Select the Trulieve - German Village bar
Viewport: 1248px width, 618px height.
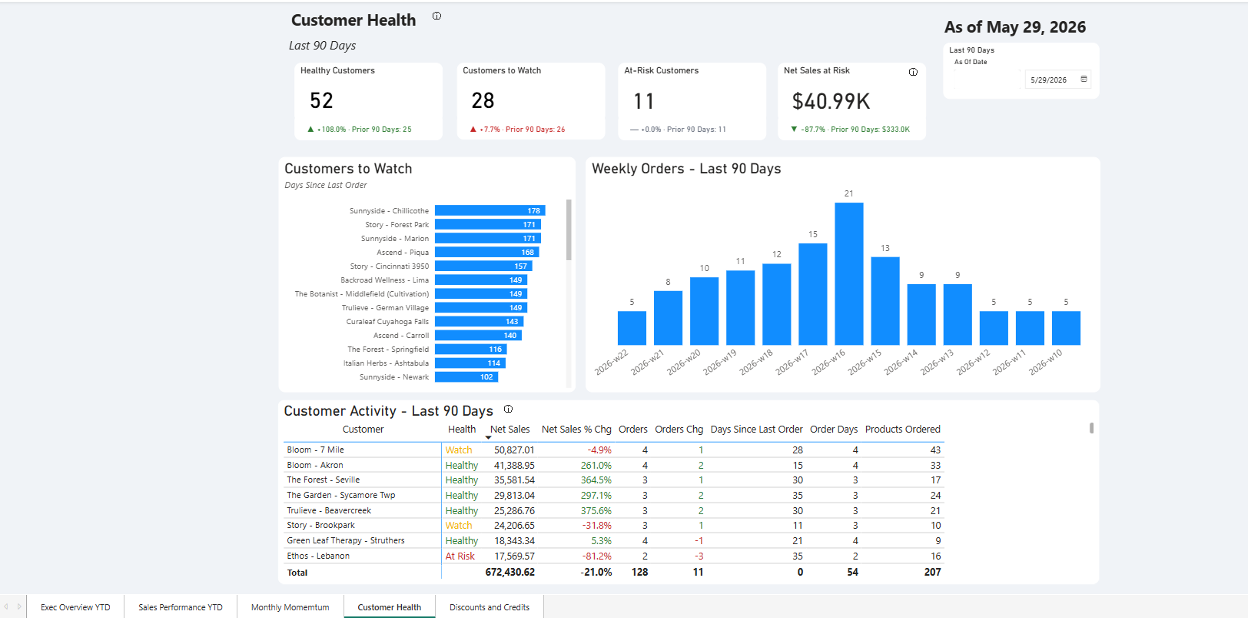tap(480, 308)
